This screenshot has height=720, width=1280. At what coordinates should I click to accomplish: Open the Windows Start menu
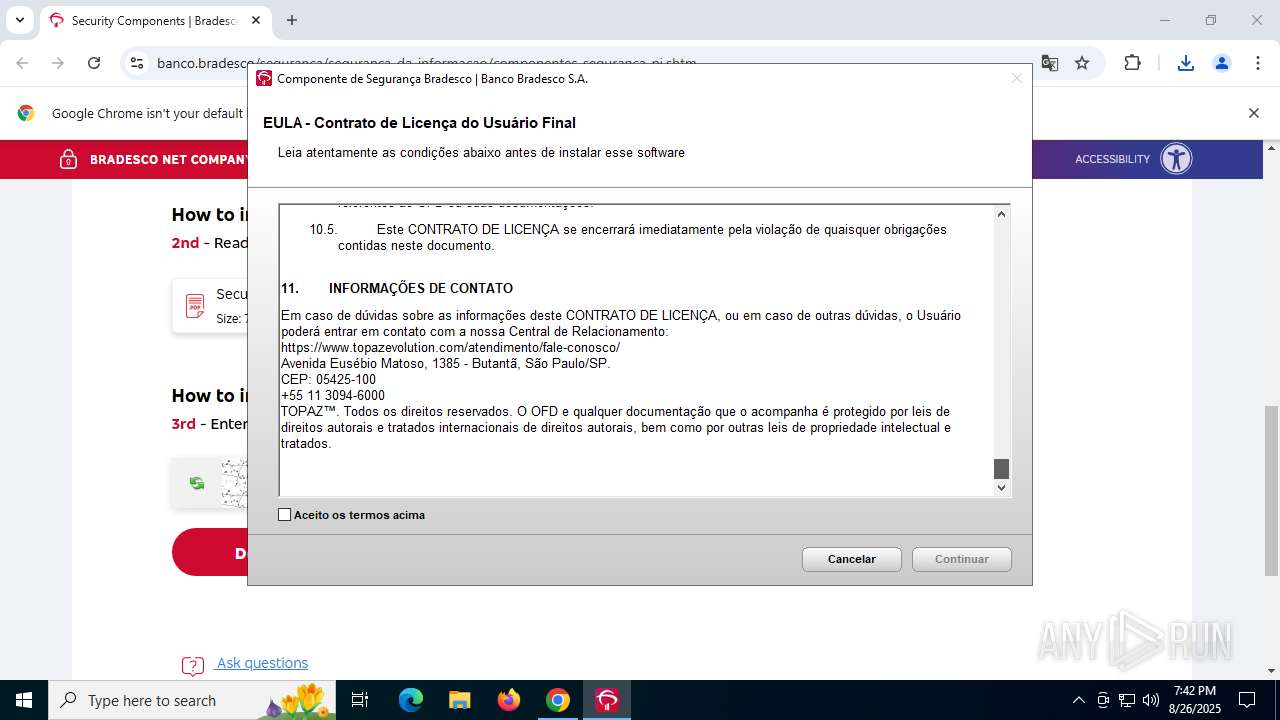click(x=24, y=700)
